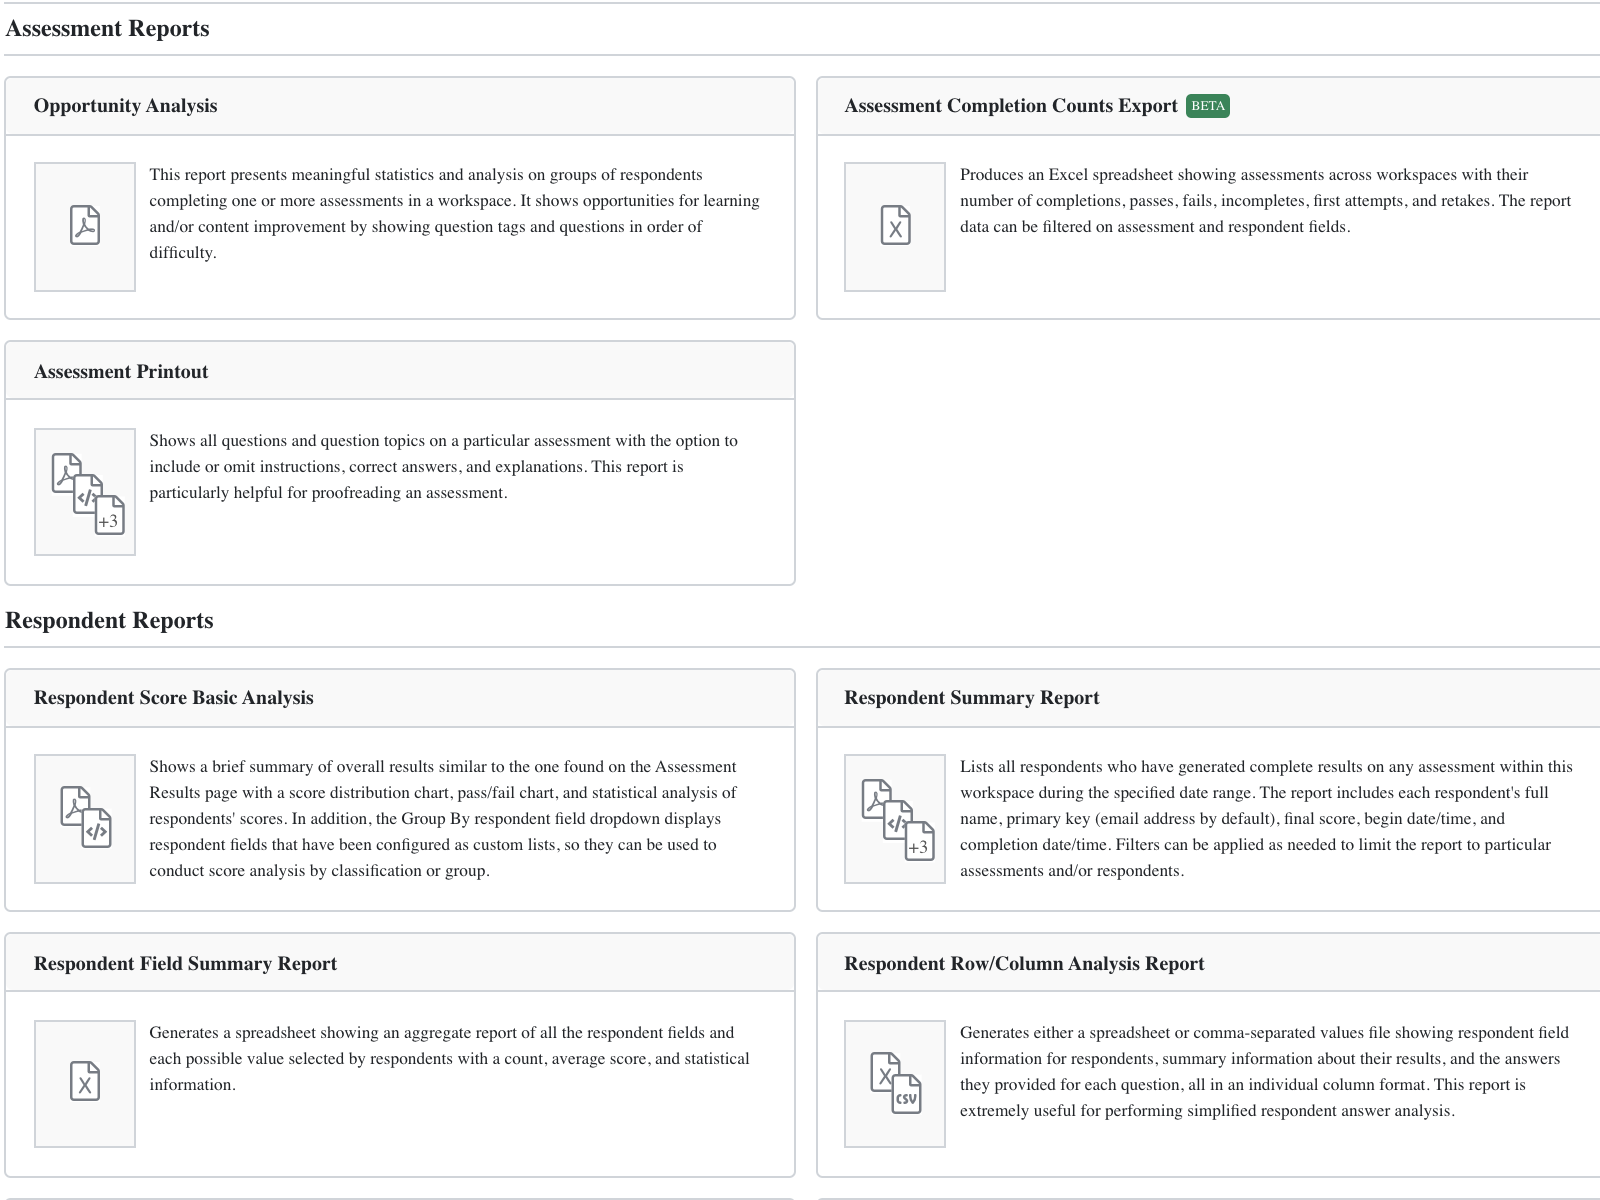Click the CSV badge on Row/Column Analysis icon
1600x1200 pixels.
pyautogui.click(x=909, y=1100)
